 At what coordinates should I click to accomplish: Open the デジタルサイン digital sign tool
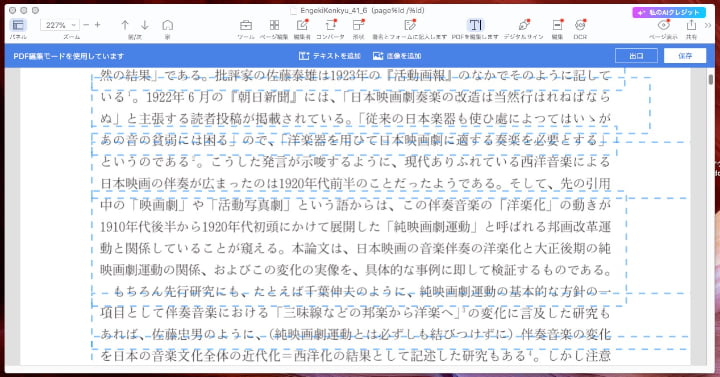point(523,25)
